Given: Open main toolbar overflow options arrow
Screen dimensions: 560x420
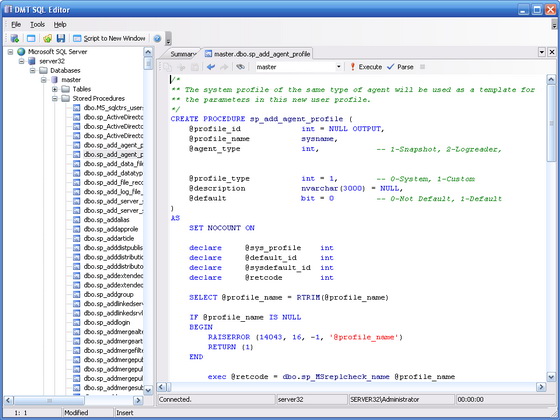Looking at the screenshot, I should coord(168,39).
